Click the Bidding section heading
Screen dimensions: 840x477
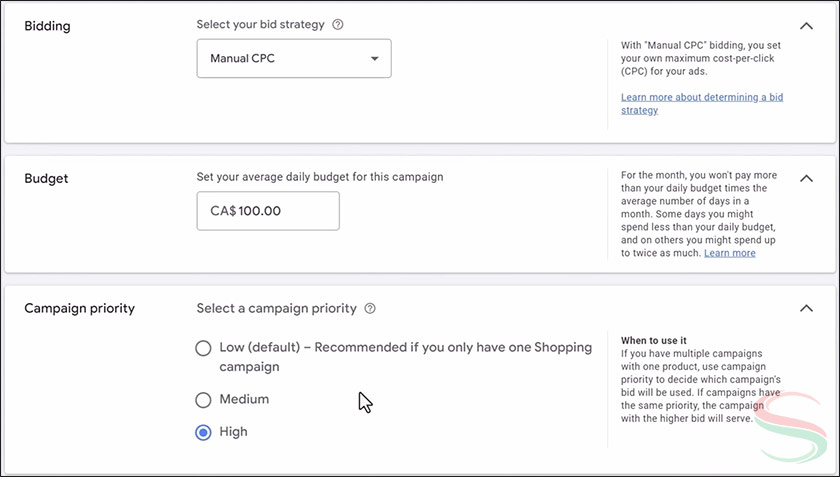(x=47, y=25)
